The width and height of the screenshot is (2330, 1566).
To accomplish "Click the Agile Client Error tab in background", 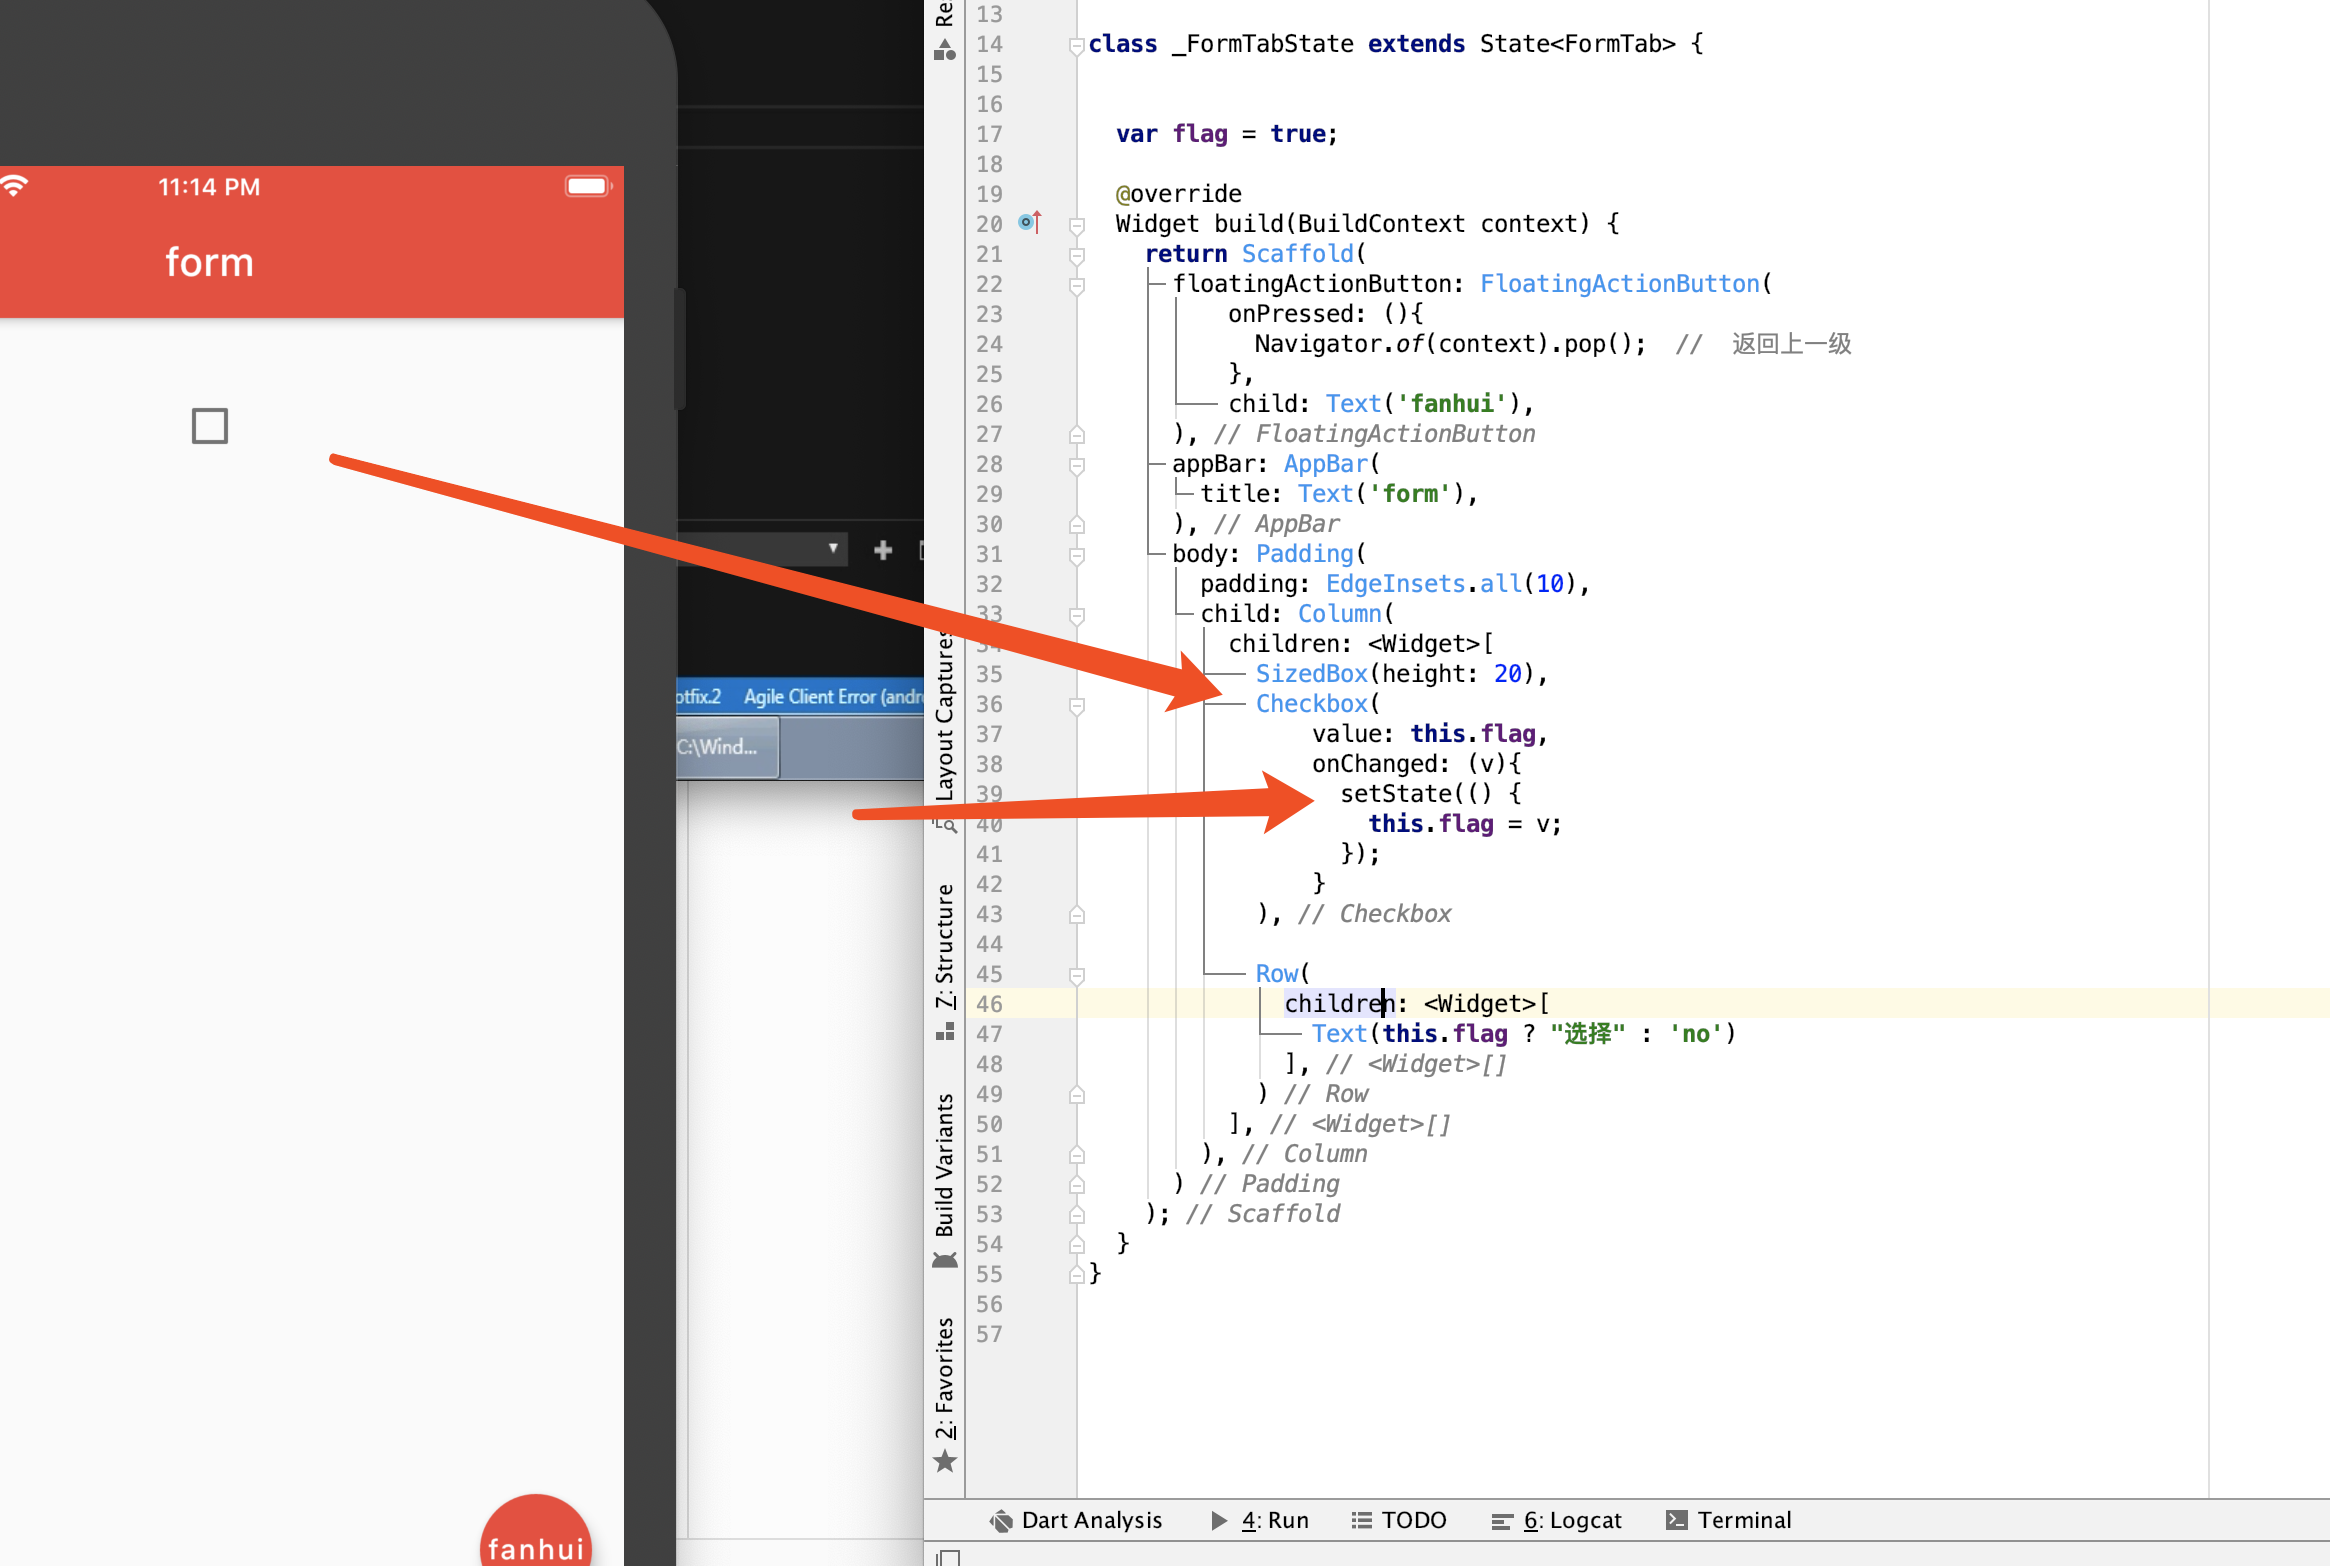I will pos(832,696).
